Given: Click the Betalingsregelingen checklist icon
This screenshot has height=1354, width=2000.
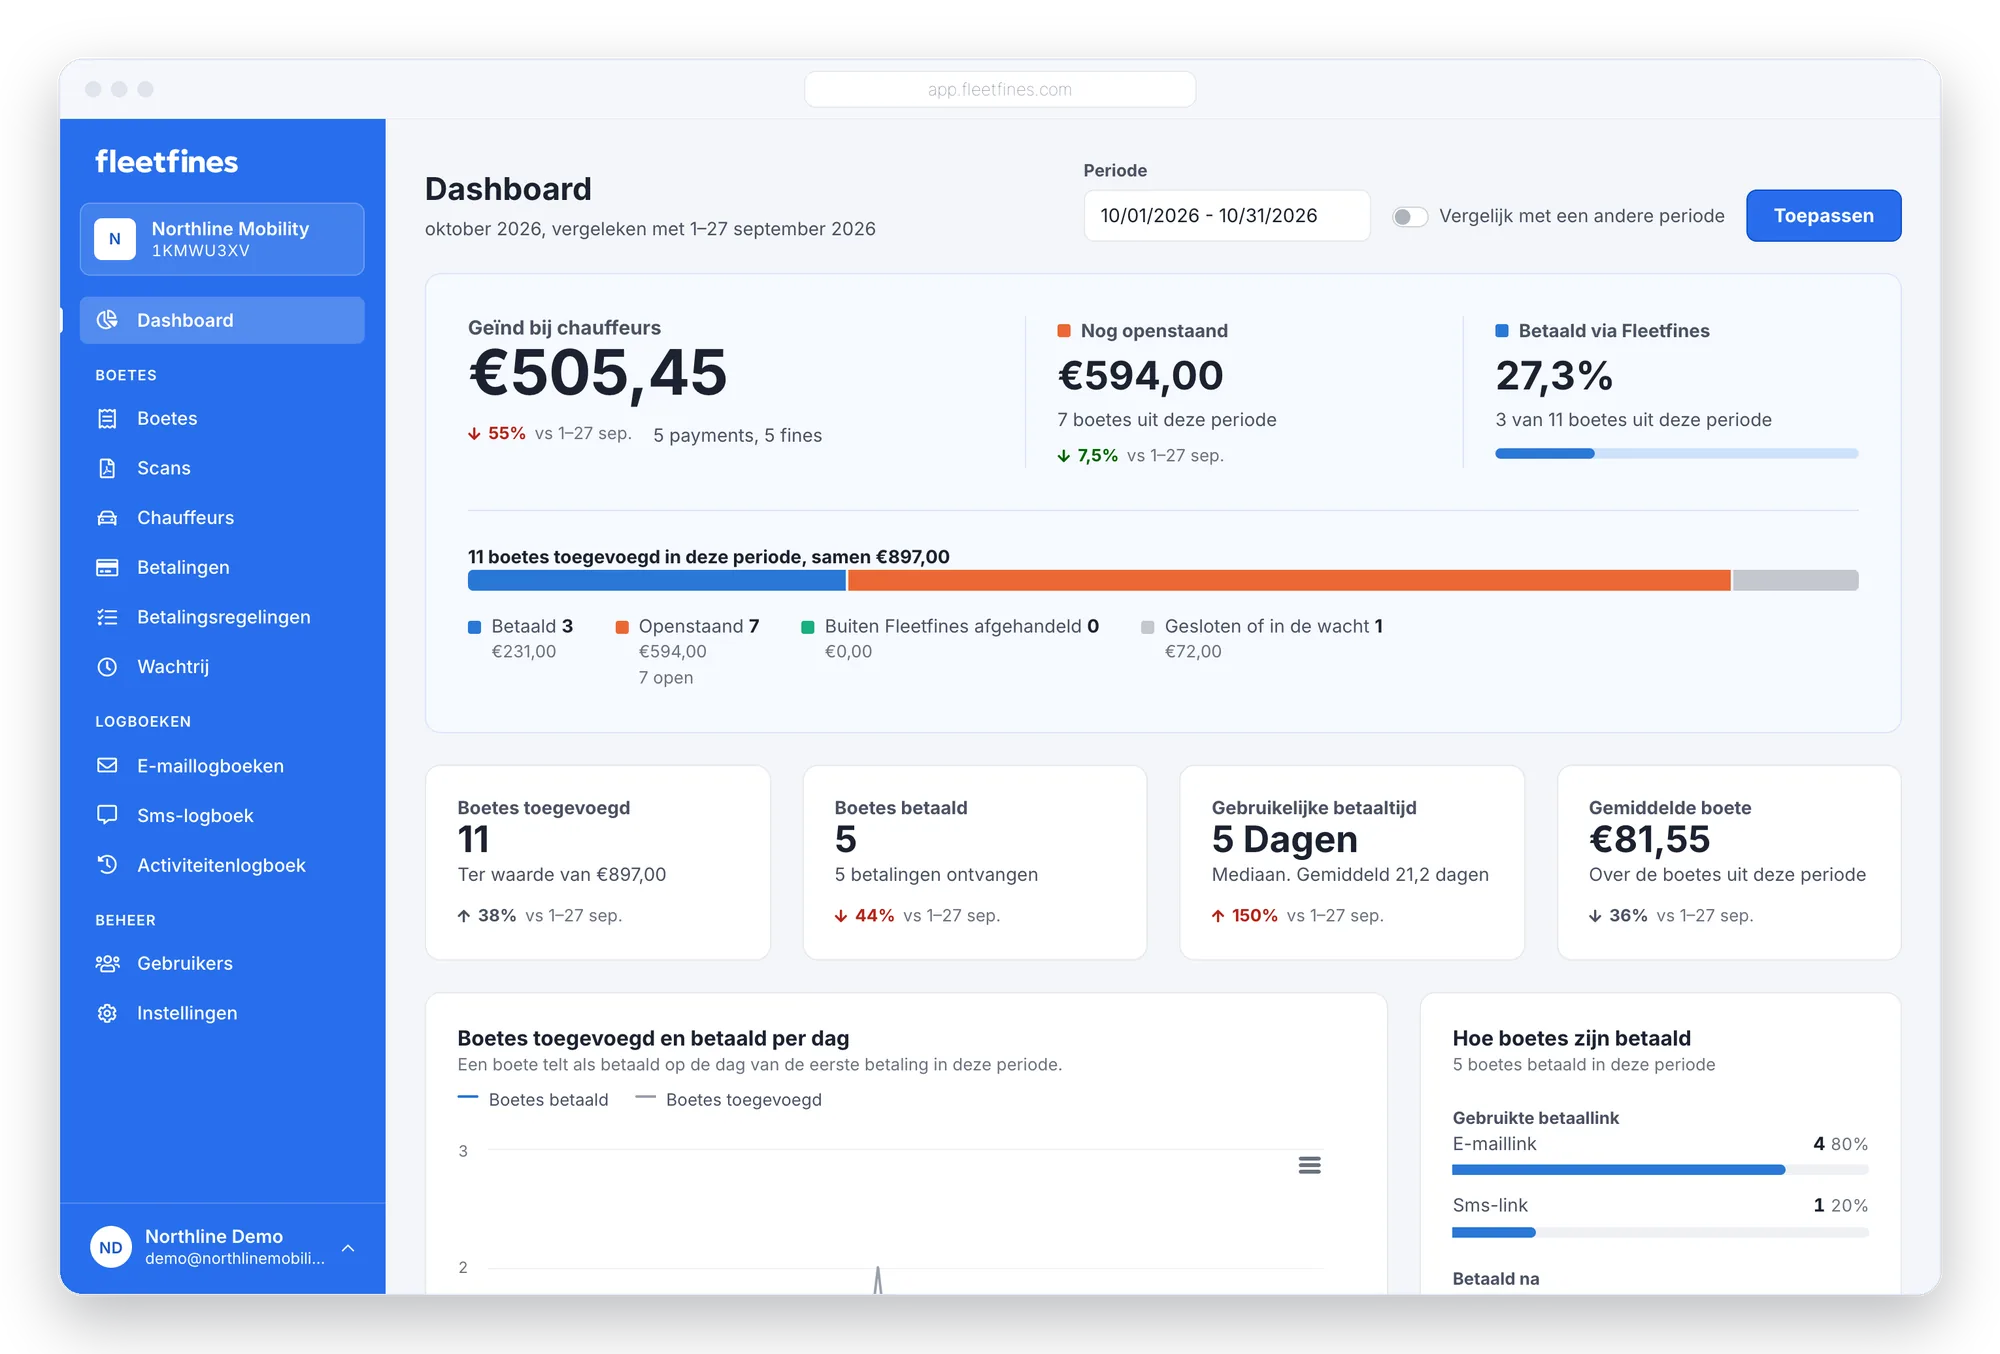Looking at the screenshot, I should [107, 617].
